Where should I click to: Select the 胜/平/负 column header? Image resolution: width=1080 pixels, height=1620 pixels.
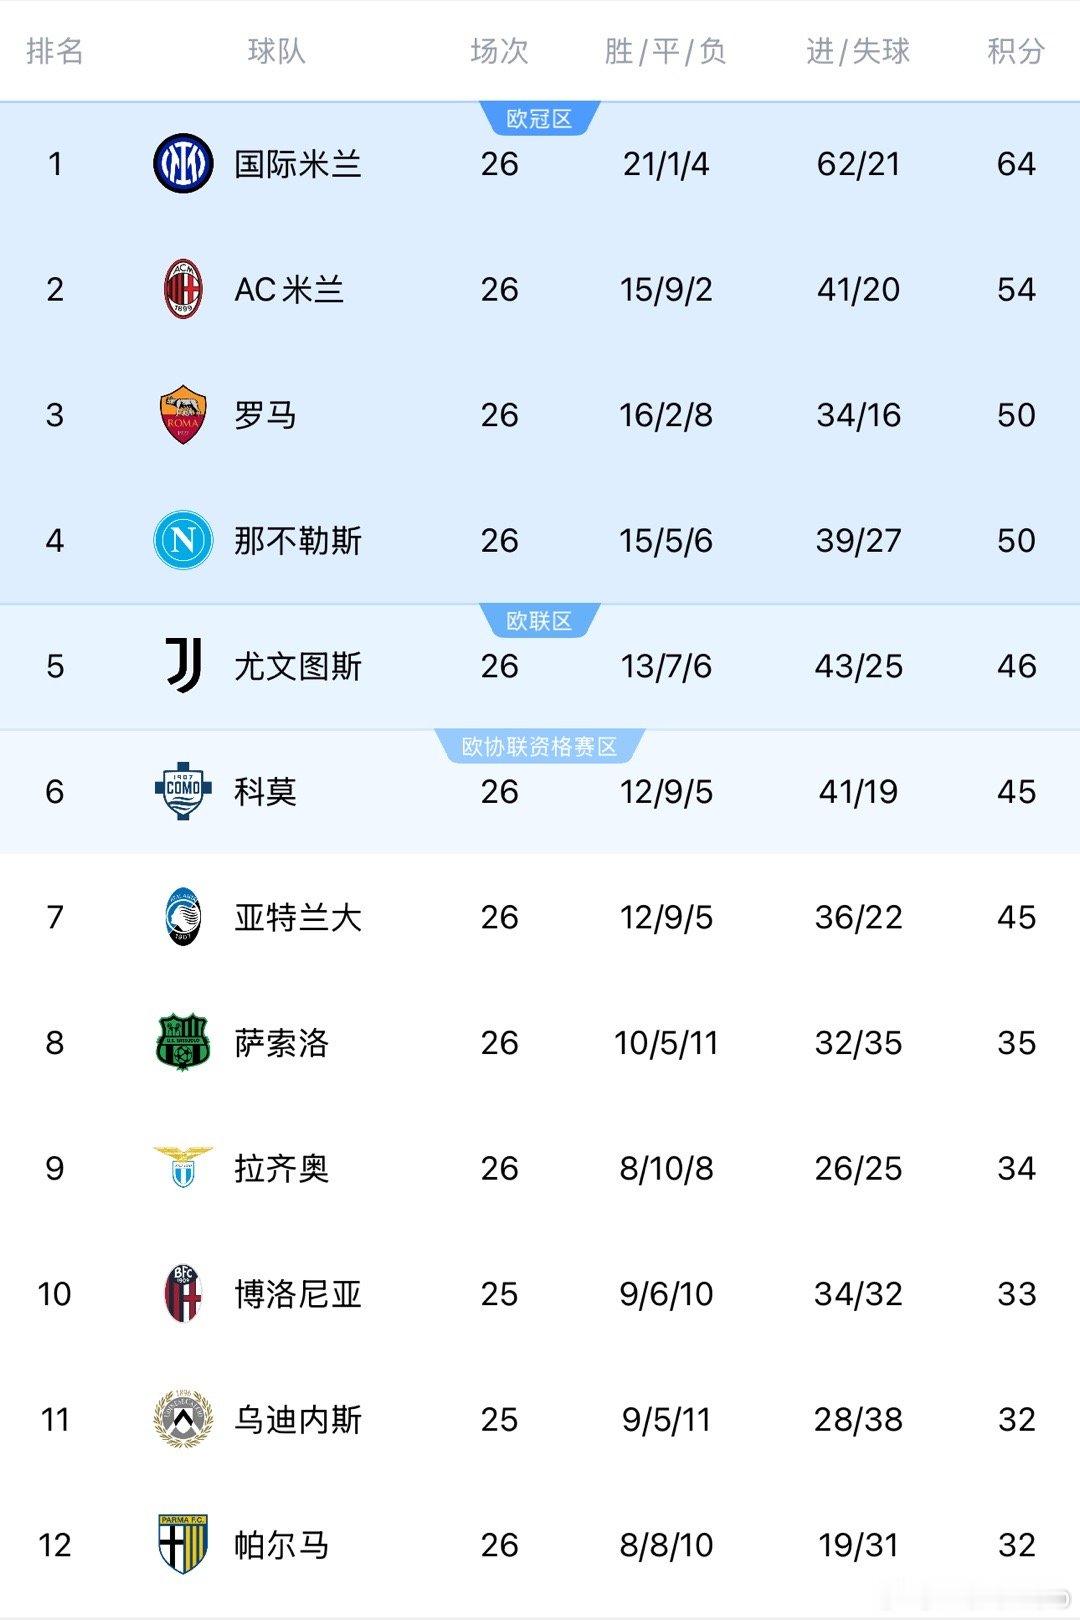pos(666,51)
